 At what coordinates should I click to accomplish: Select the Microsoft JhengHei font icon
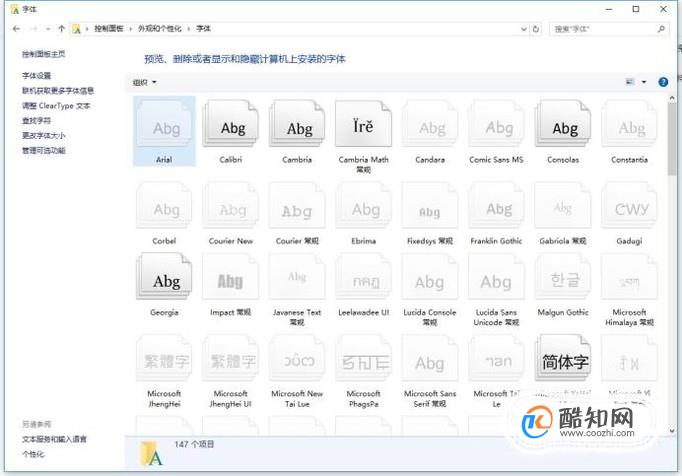point(164,359)
